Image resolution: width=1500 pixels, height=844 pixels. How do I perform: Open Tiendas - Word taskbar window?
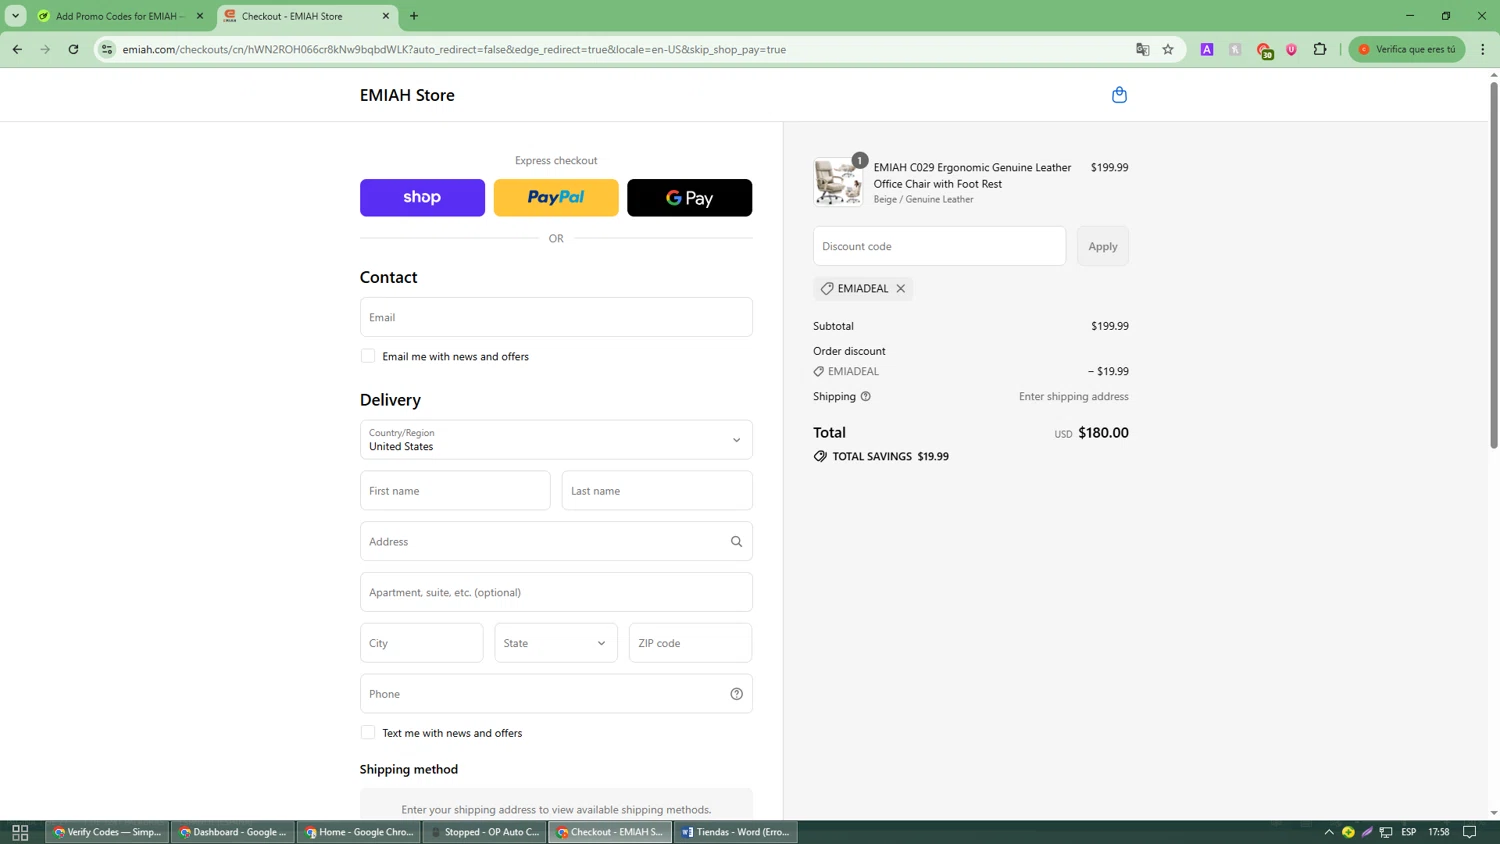(x=736, y=832)
